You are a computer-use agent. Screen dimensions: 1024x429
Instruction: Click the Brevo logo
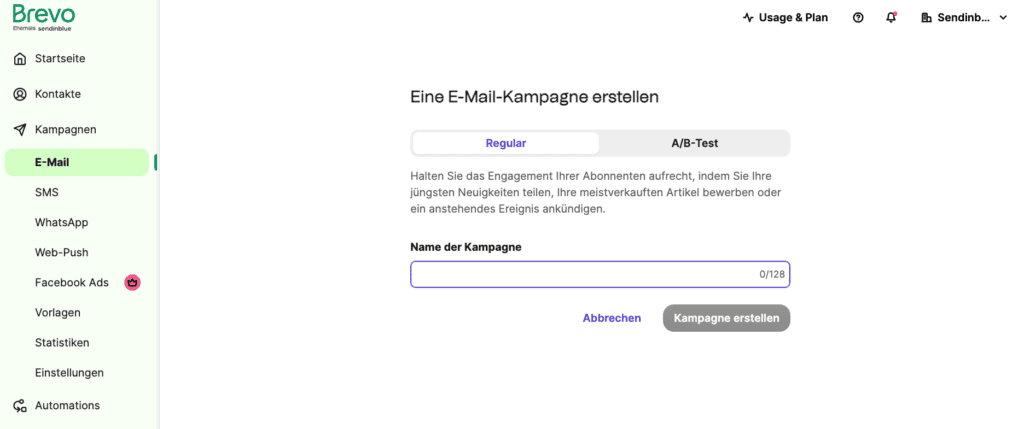click(x=44, y=17)
